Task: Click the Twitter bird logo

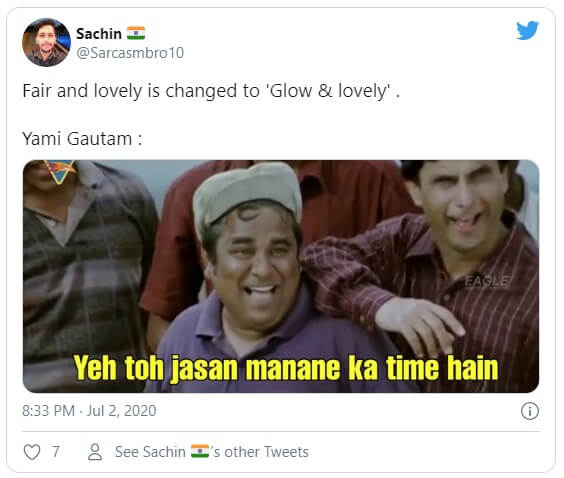Action: (527, 30)
